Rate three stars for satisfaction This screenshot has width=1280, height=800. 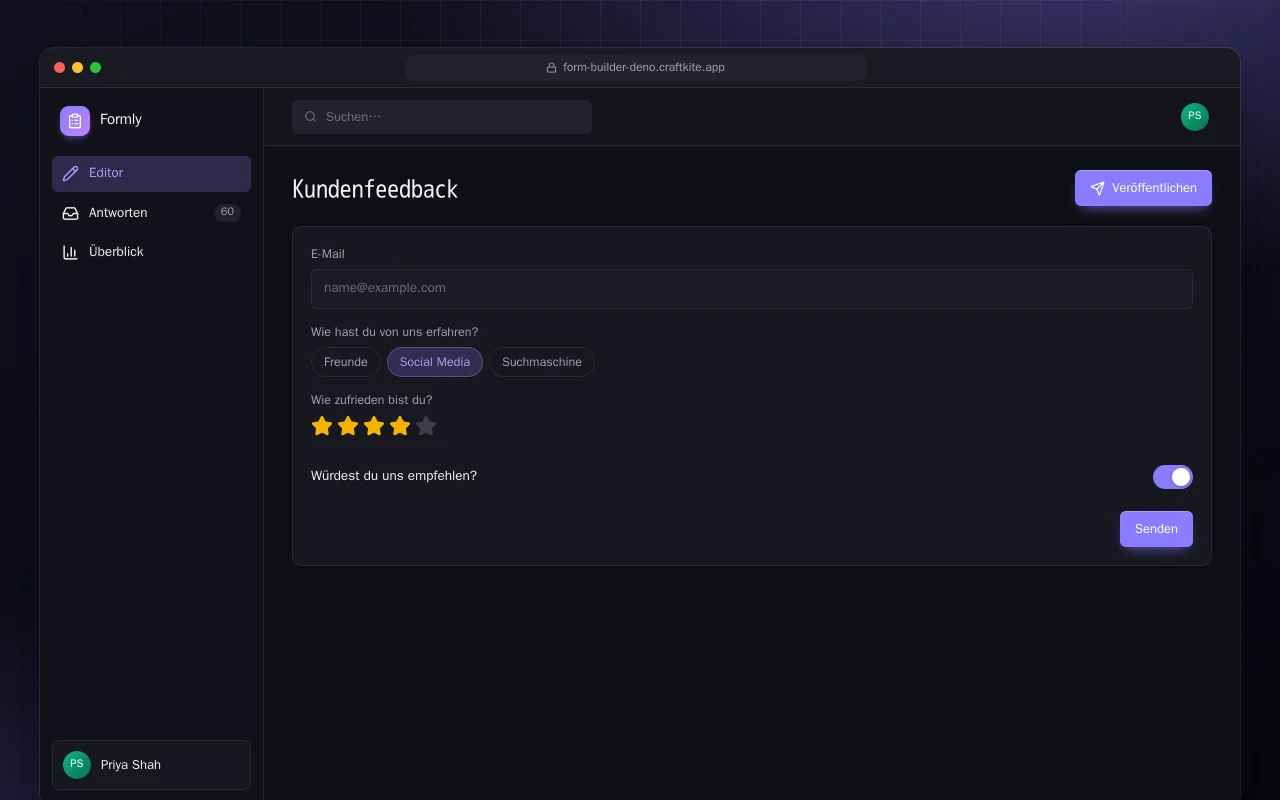(374, 426)
